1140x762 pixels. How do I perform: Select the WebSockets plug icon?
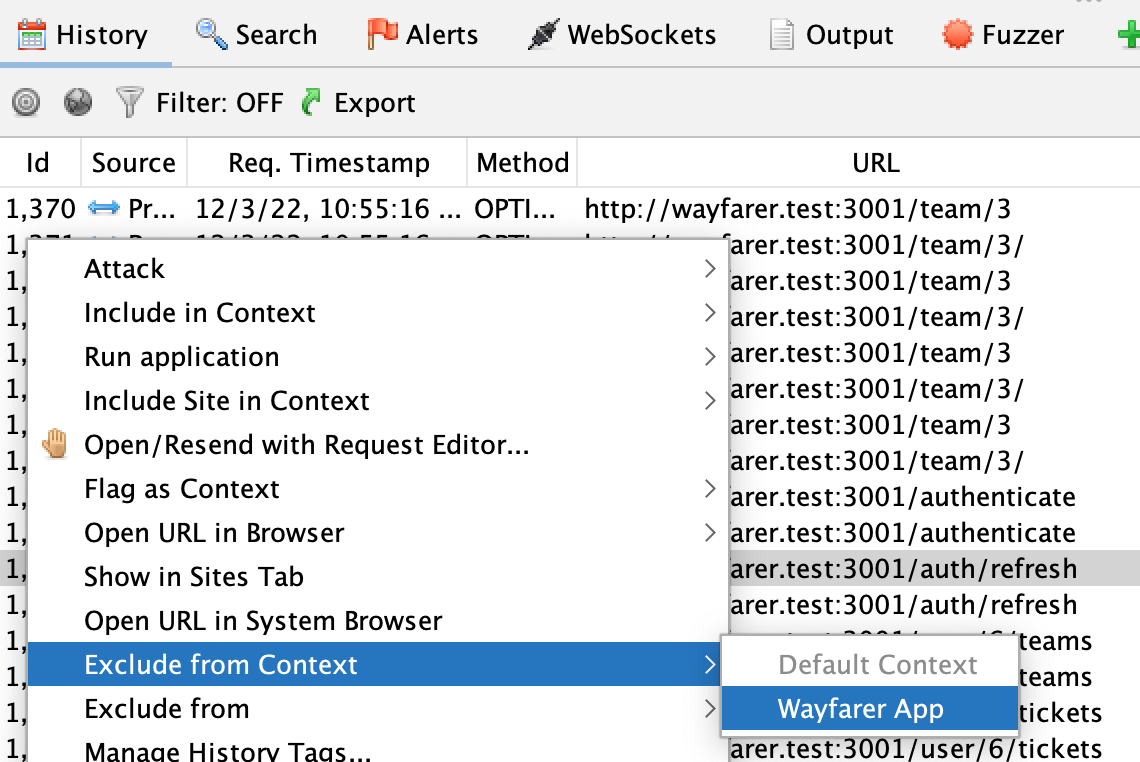pyautogui.click(x=543, y=34)
